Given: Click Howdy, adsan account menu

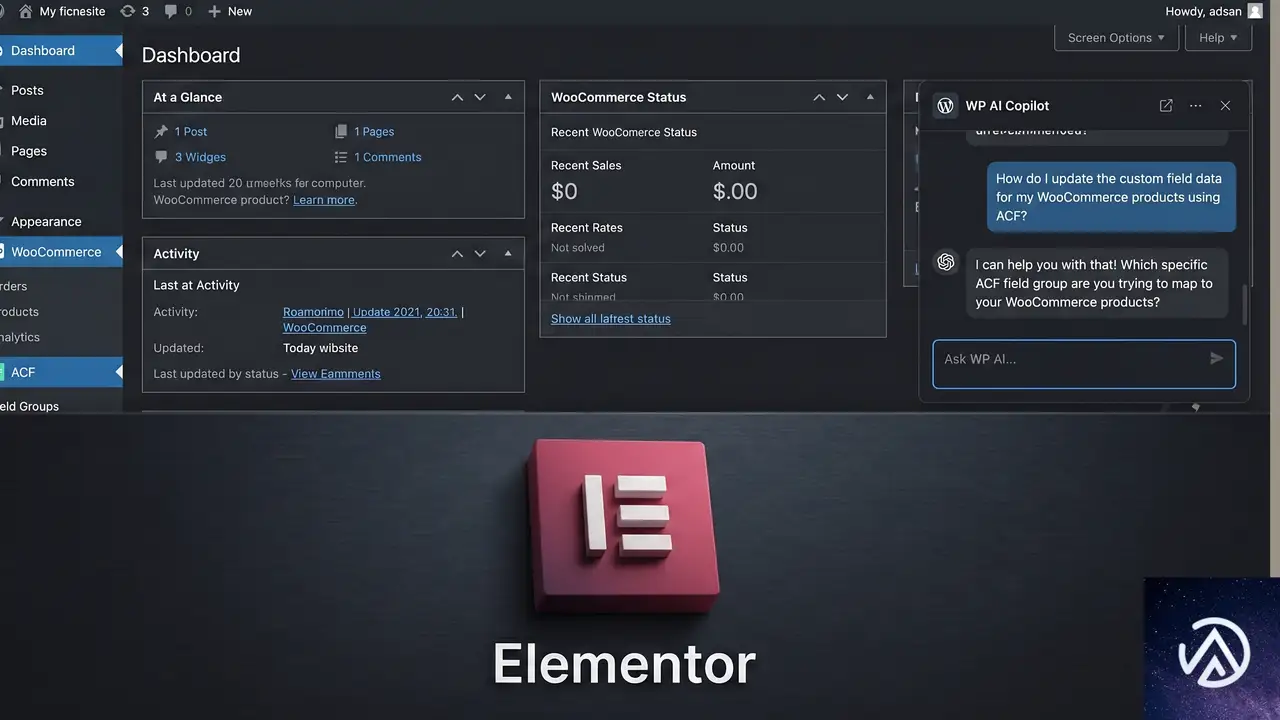Looking at the screenshot, I should click(x=1214, y=11).
